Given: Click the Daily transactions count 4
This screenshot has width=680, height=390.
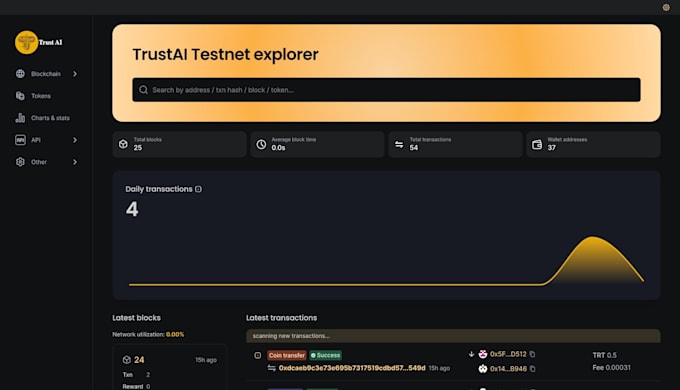Looking at the screenshot, I should pos(132,209).
